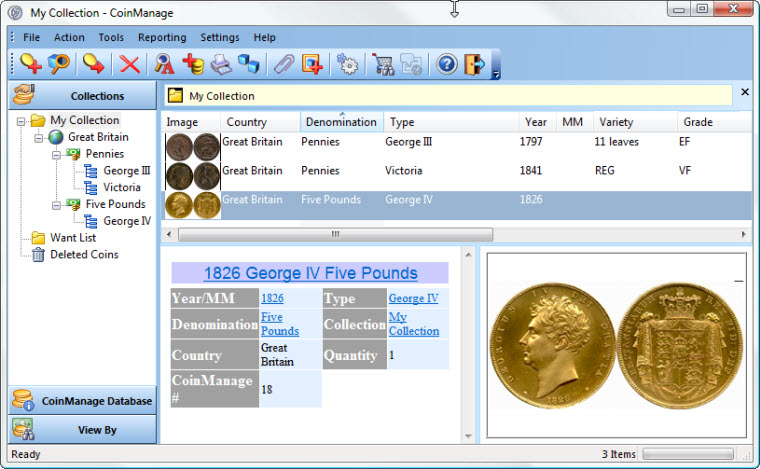Screen dimensions: 760x469
Task: Select Victoria in collection tree
Action: (122, 188)
